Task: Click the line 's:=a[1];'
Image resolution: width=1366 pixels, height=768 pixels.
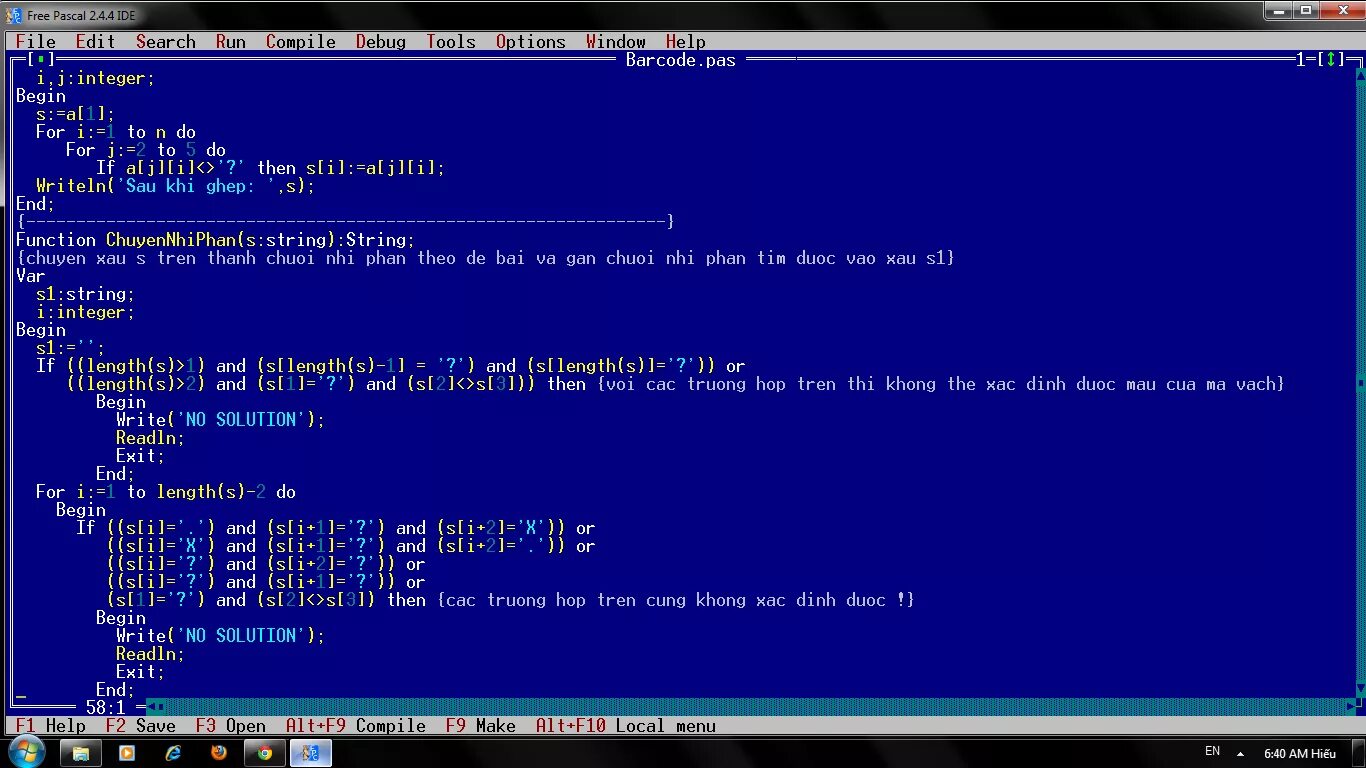Action: click(76, 114)
